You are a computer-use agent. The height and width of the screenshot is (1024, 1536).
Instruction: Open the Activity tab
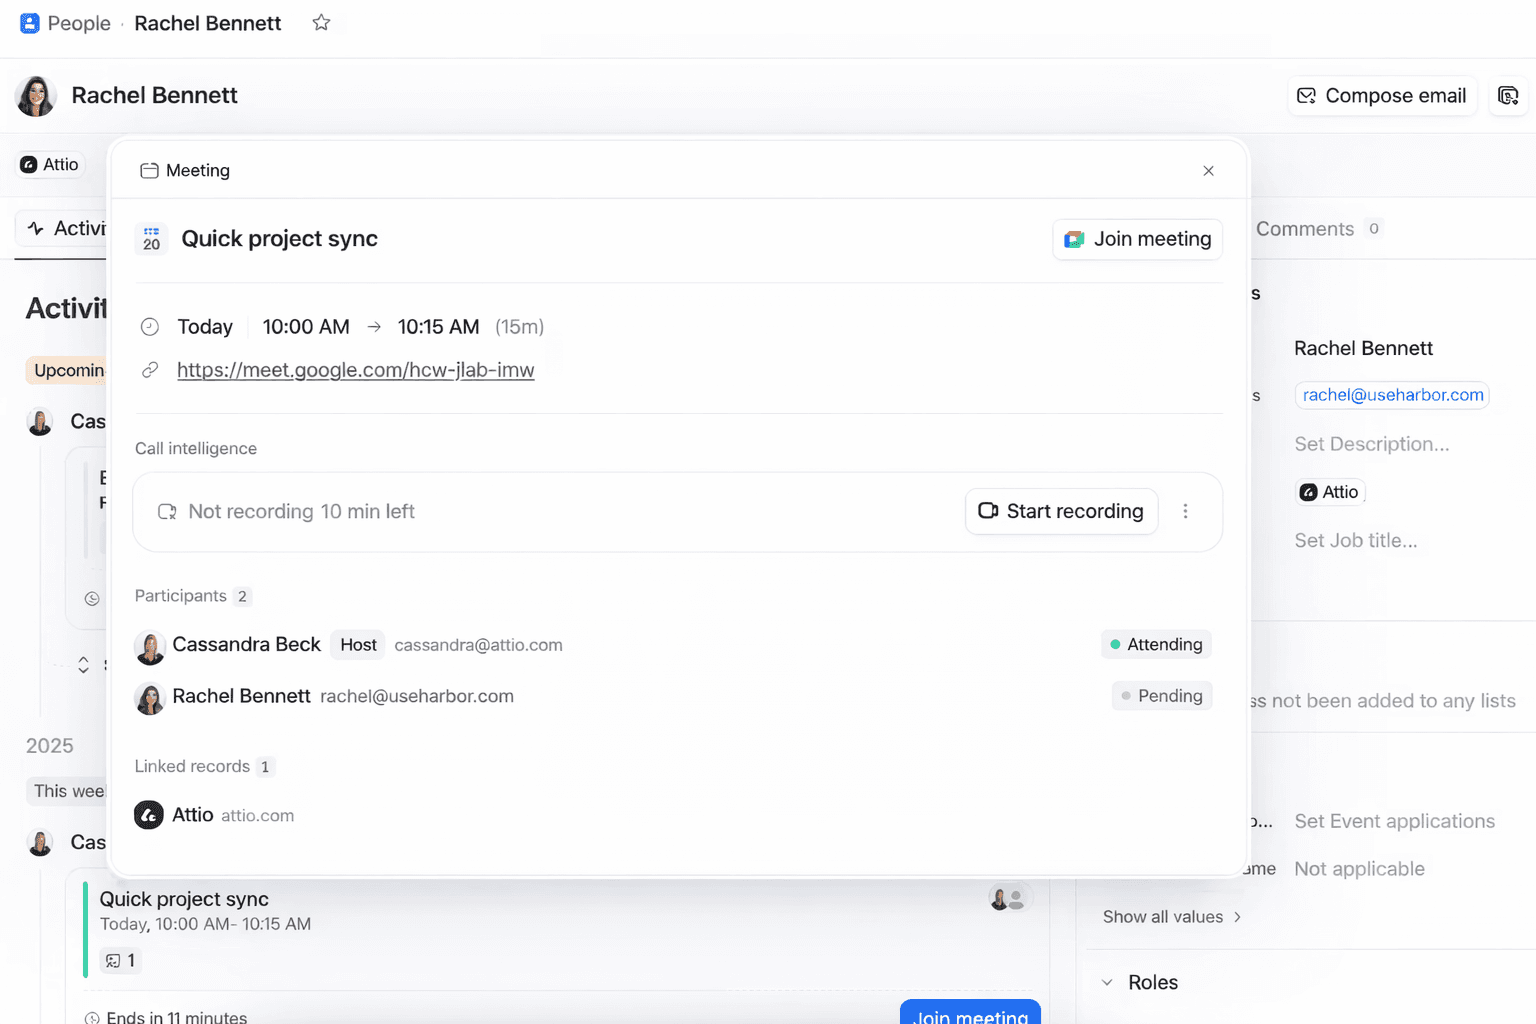[x=70, y=228]
